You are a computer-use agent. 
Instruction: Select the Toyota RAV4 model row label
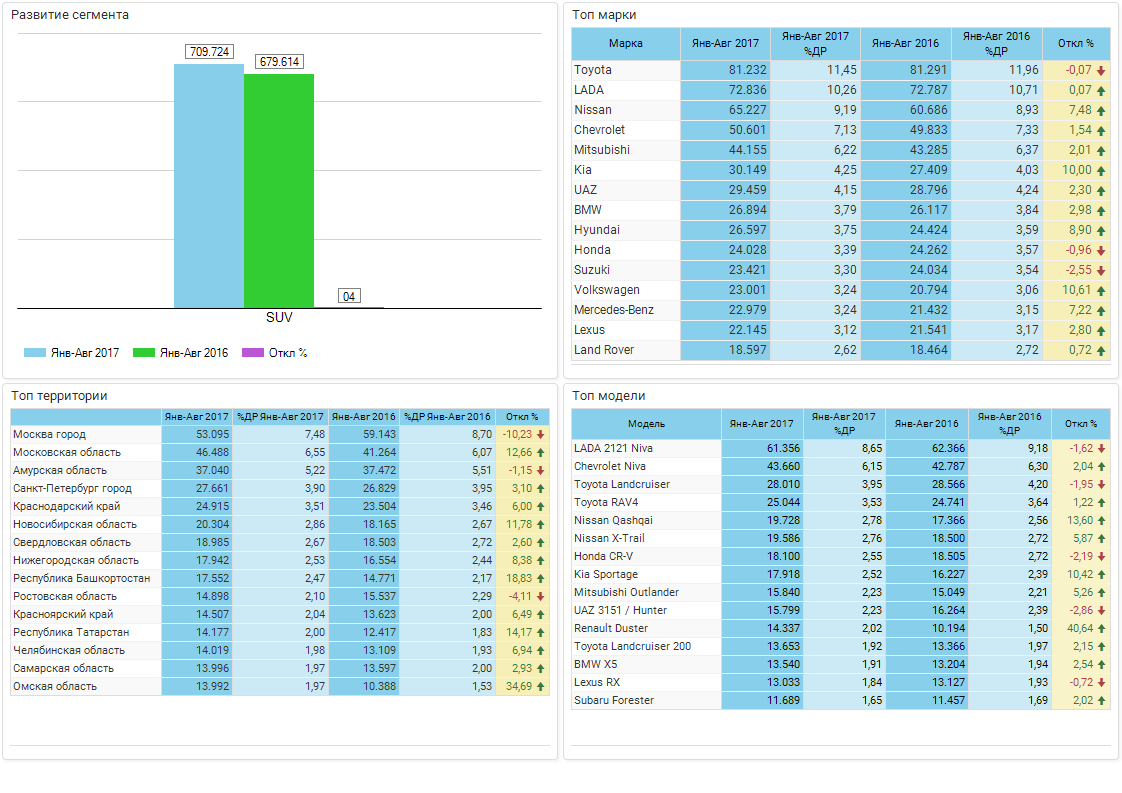point(606,502)
